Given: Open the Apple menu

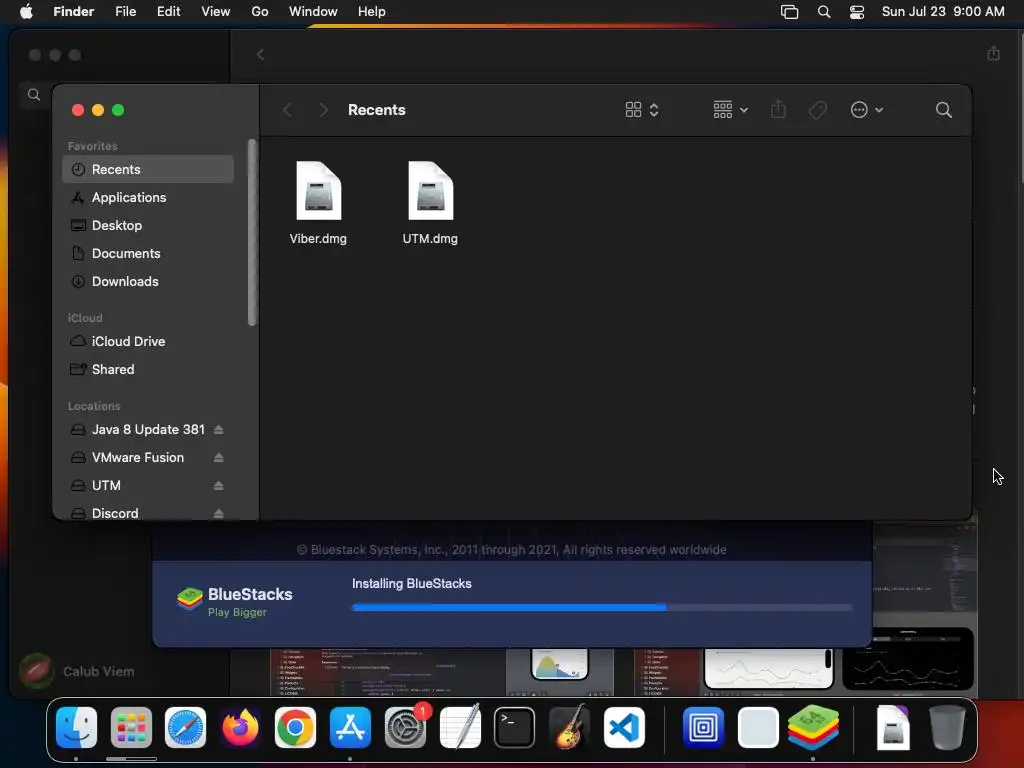Looking at the screenshot, I should pyautogui.click(x=26, y=12).
